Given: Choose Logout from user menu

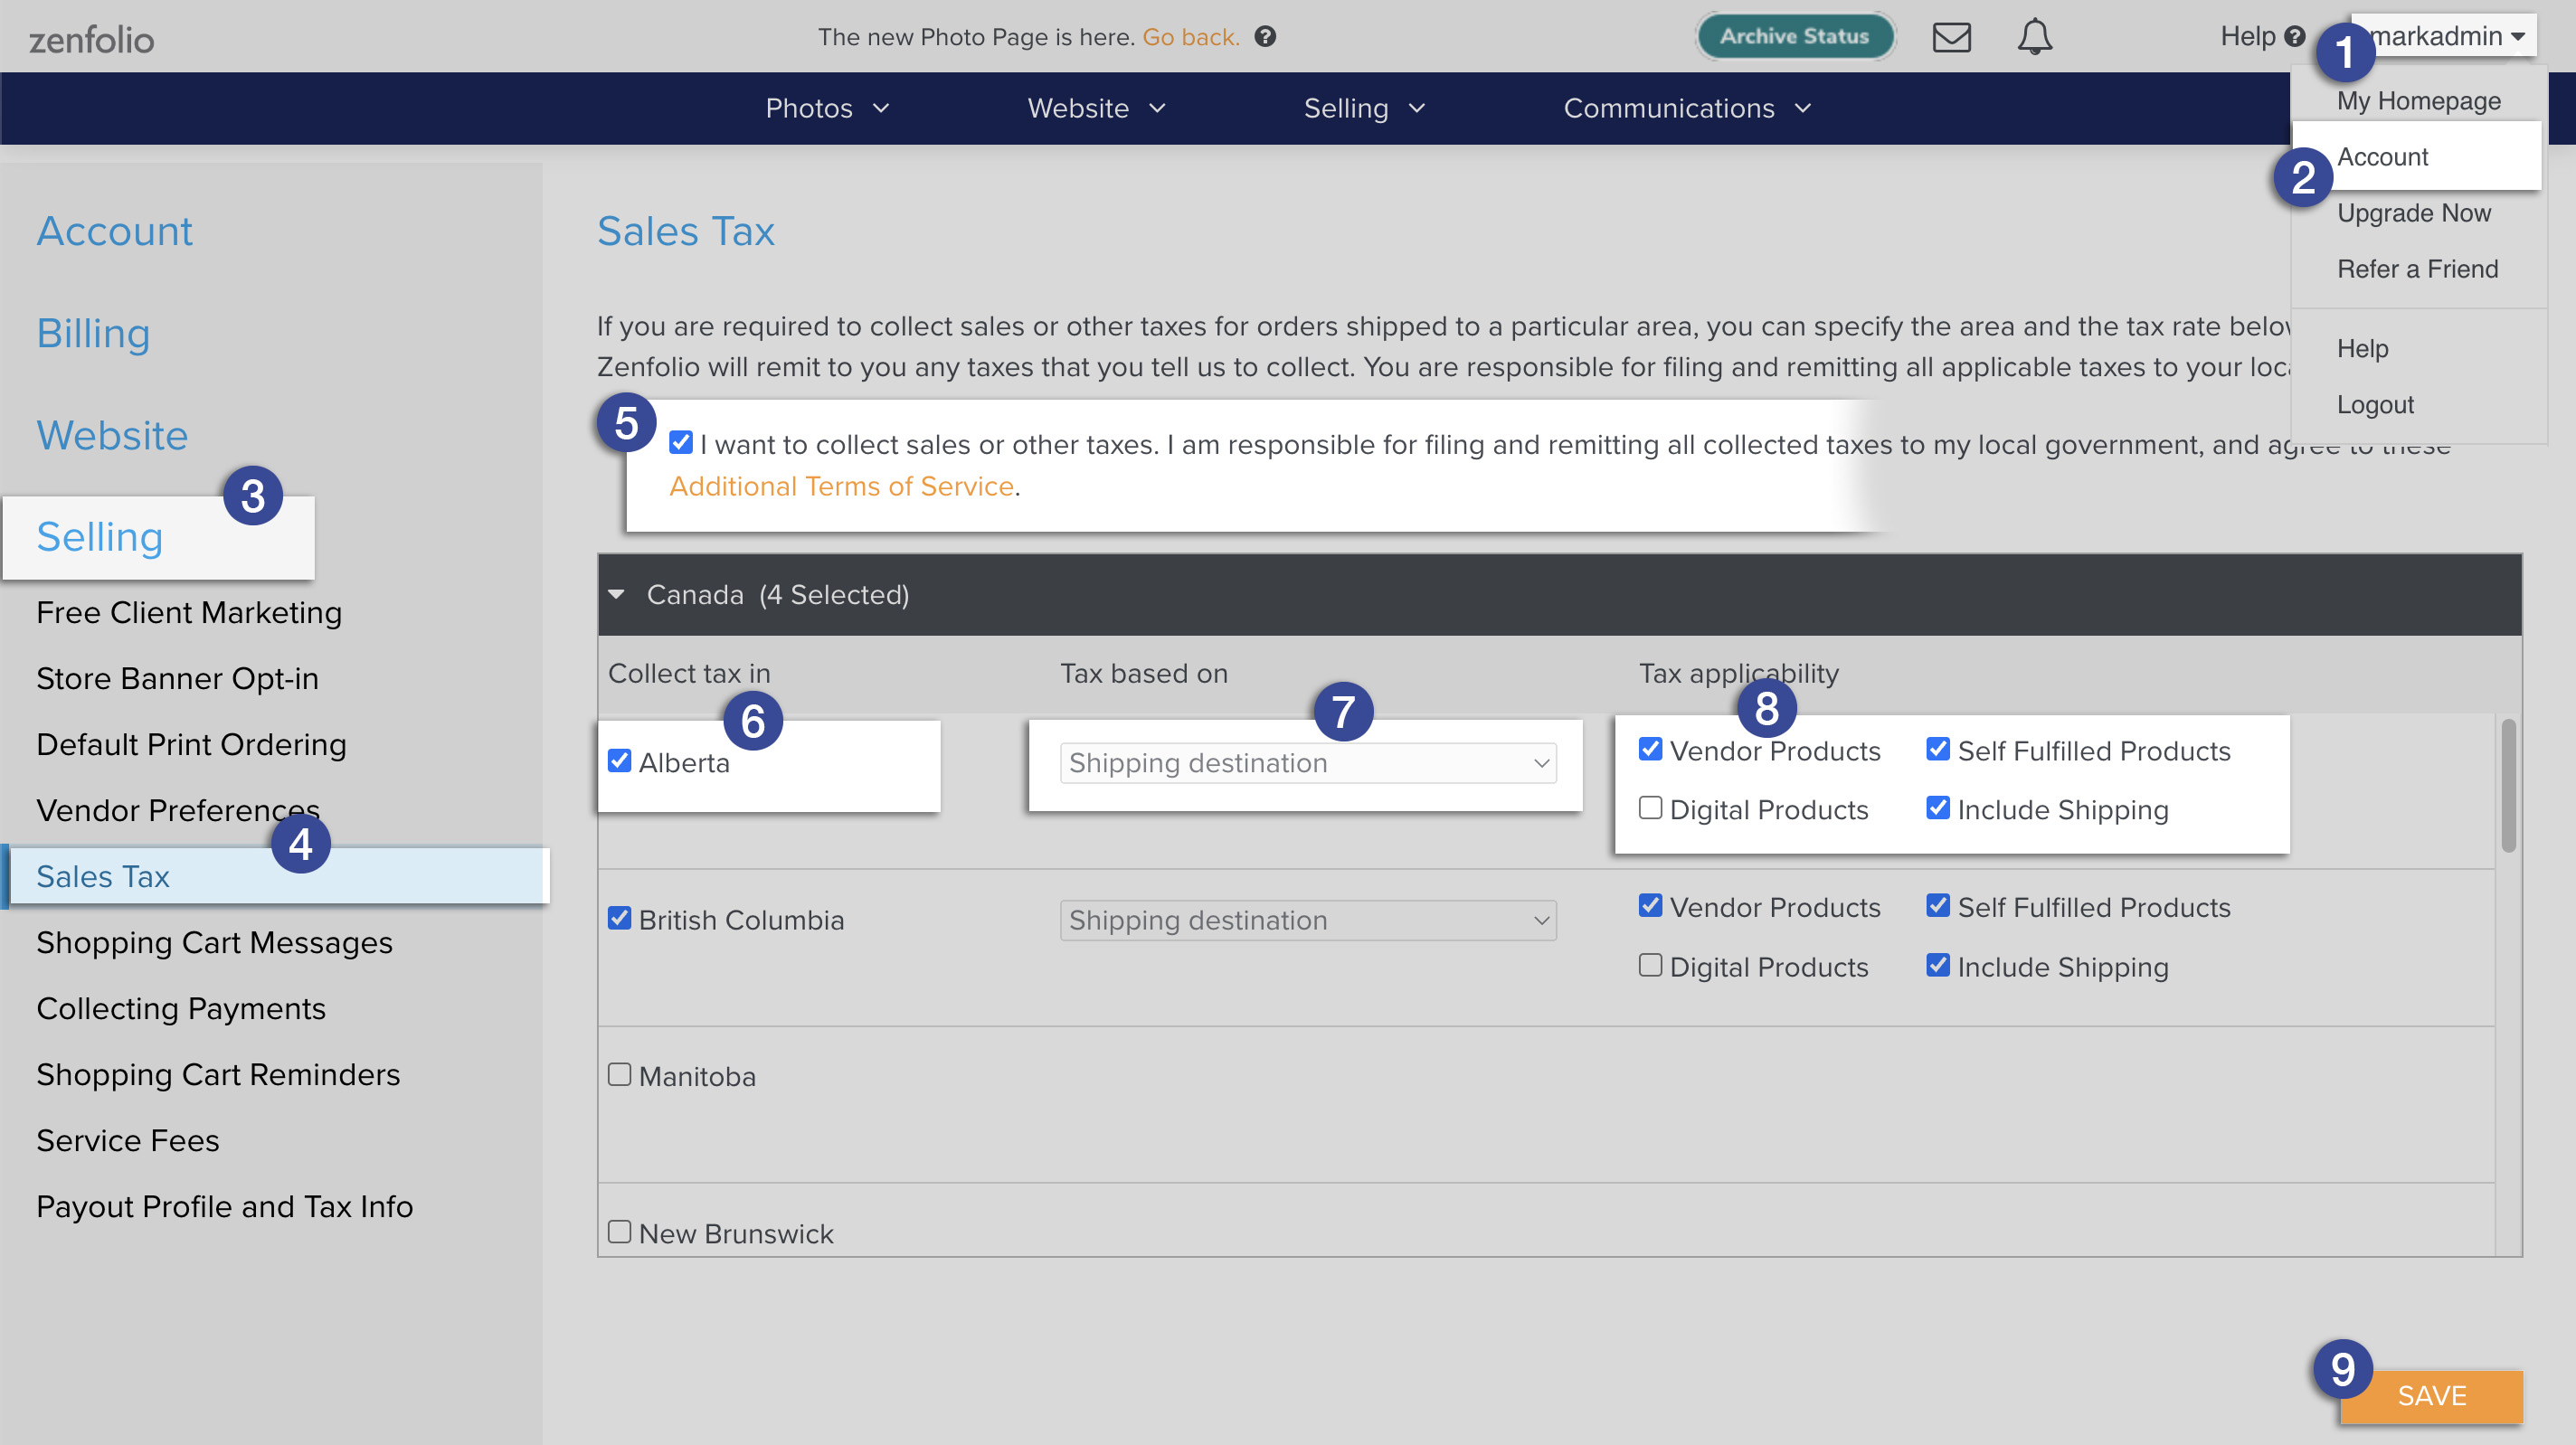Looking at the screenshot, I should click(2375, 405).
